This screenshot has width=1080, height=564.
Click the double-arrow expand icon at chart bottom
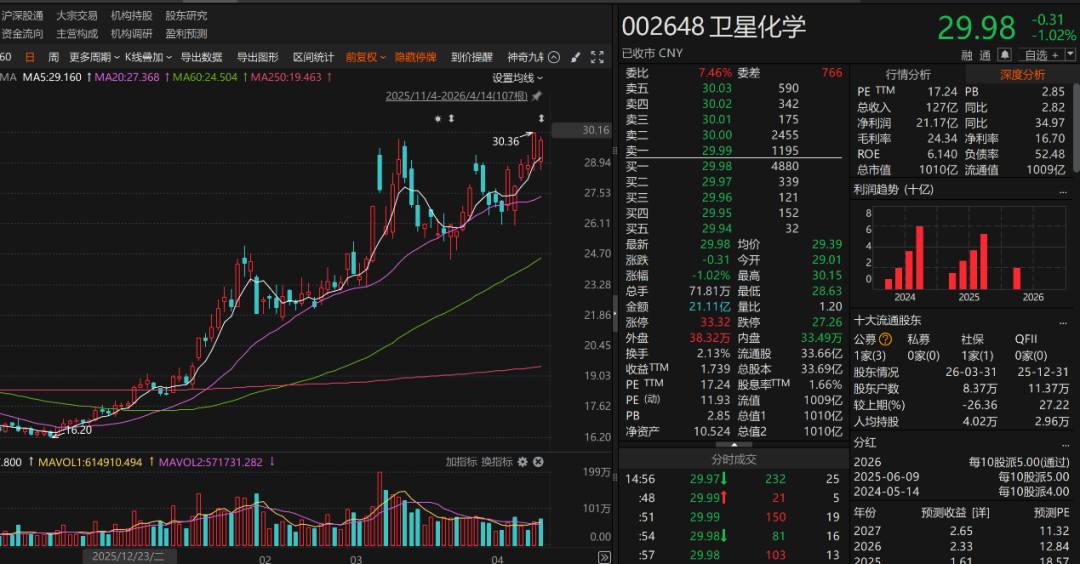(604, 557)
